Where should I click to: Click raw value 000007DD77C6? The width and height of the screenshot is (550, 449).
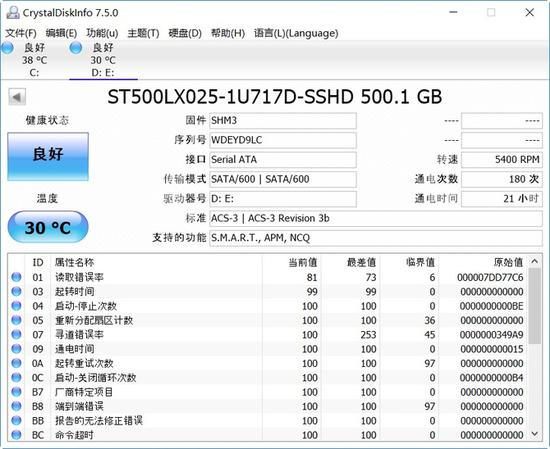(x=490, y=277)
